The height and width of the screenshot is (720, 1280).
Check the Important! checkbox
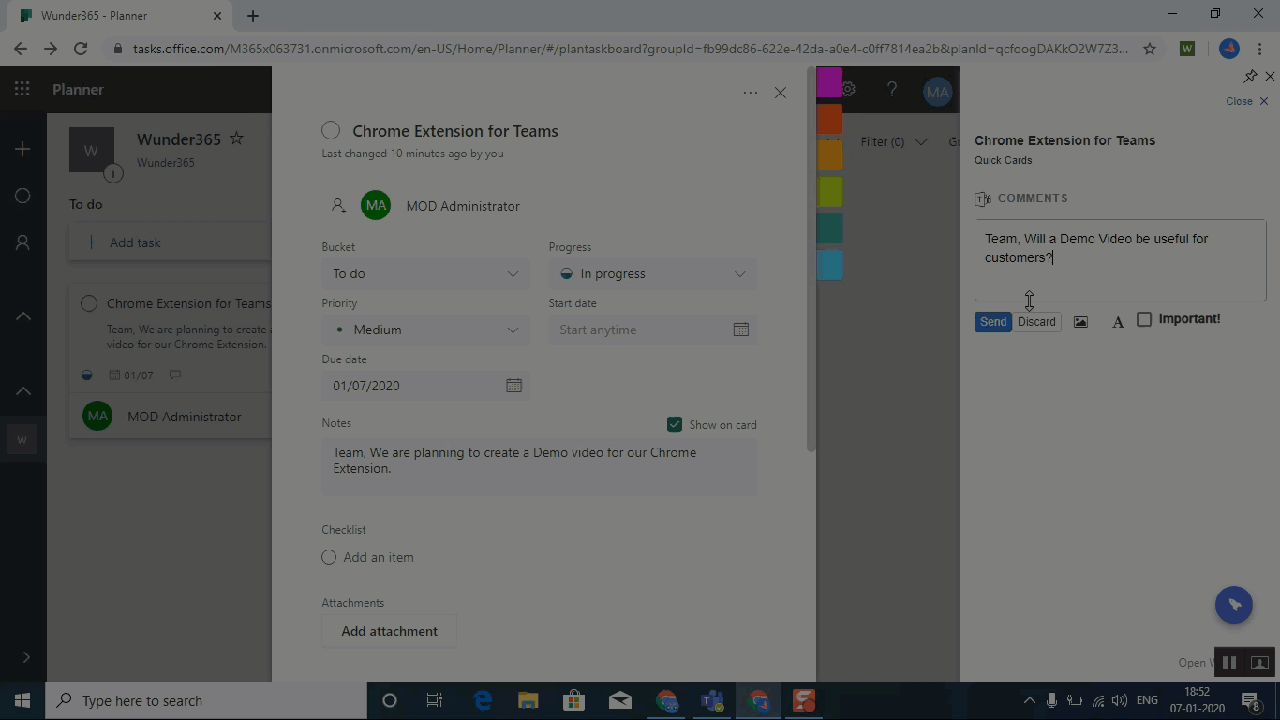point(1145,319)
